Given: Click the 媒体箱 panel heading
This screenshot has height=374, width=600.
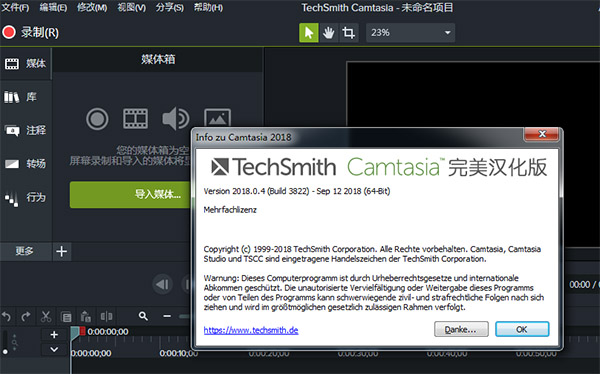Looking at the screenshot, I should pyautogui.click(x=158, y=59).
